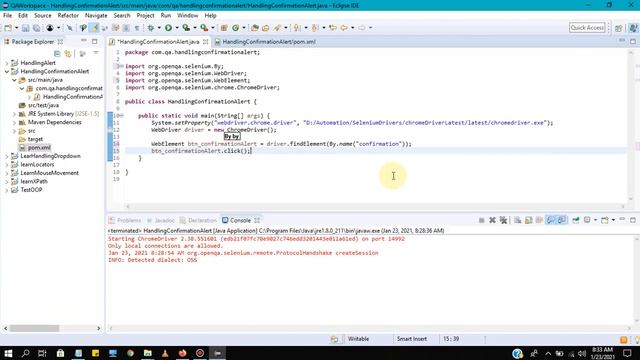Toggle Block Selection Mode in toolbar
Viewport: 640px width, 360px height.
[126, 28]
